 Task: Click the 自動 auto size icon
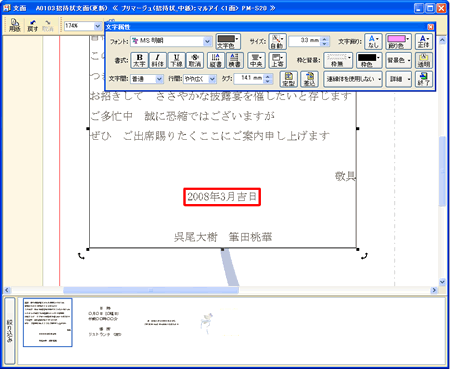277,41
